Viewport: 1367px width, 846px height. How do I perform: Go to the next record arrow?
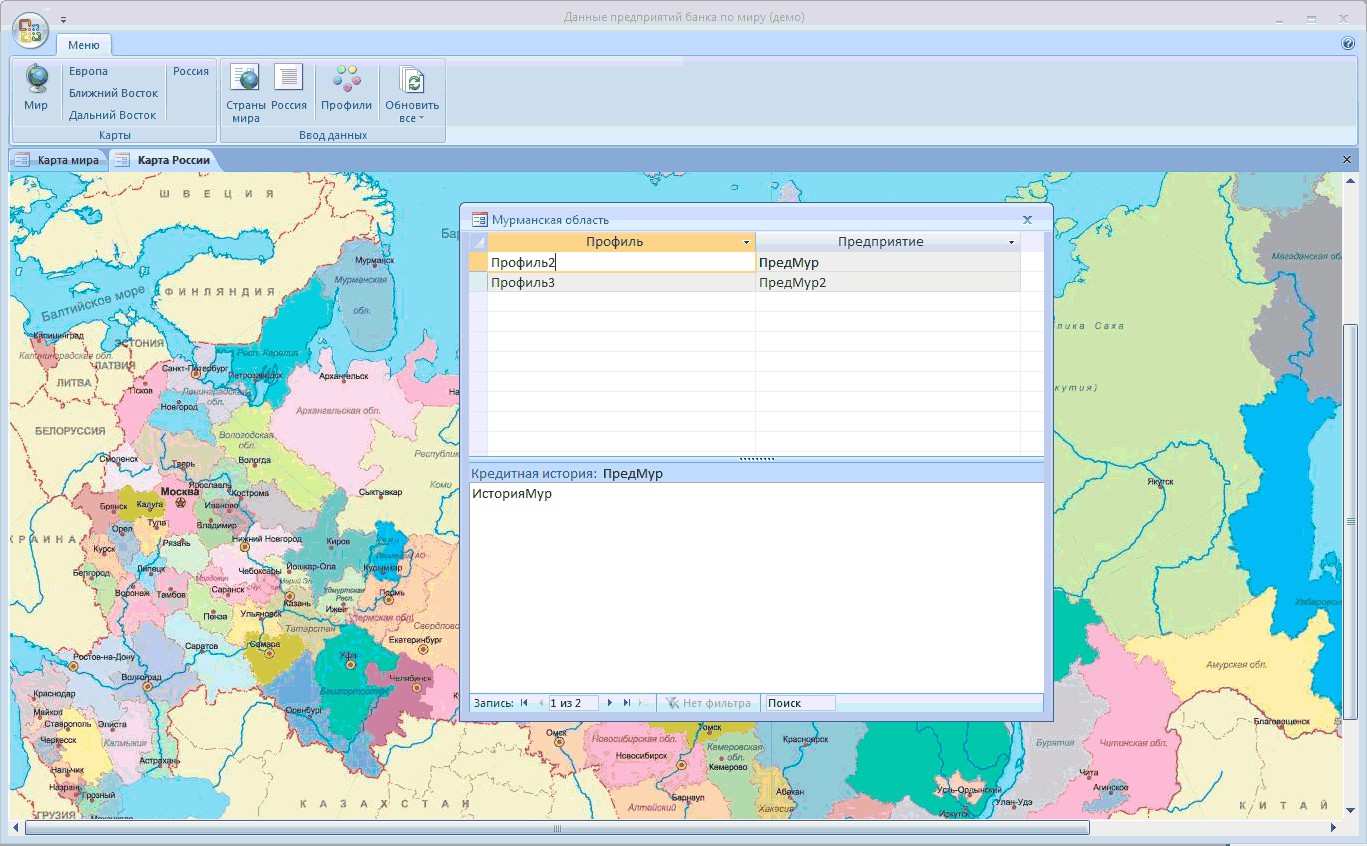610,703
